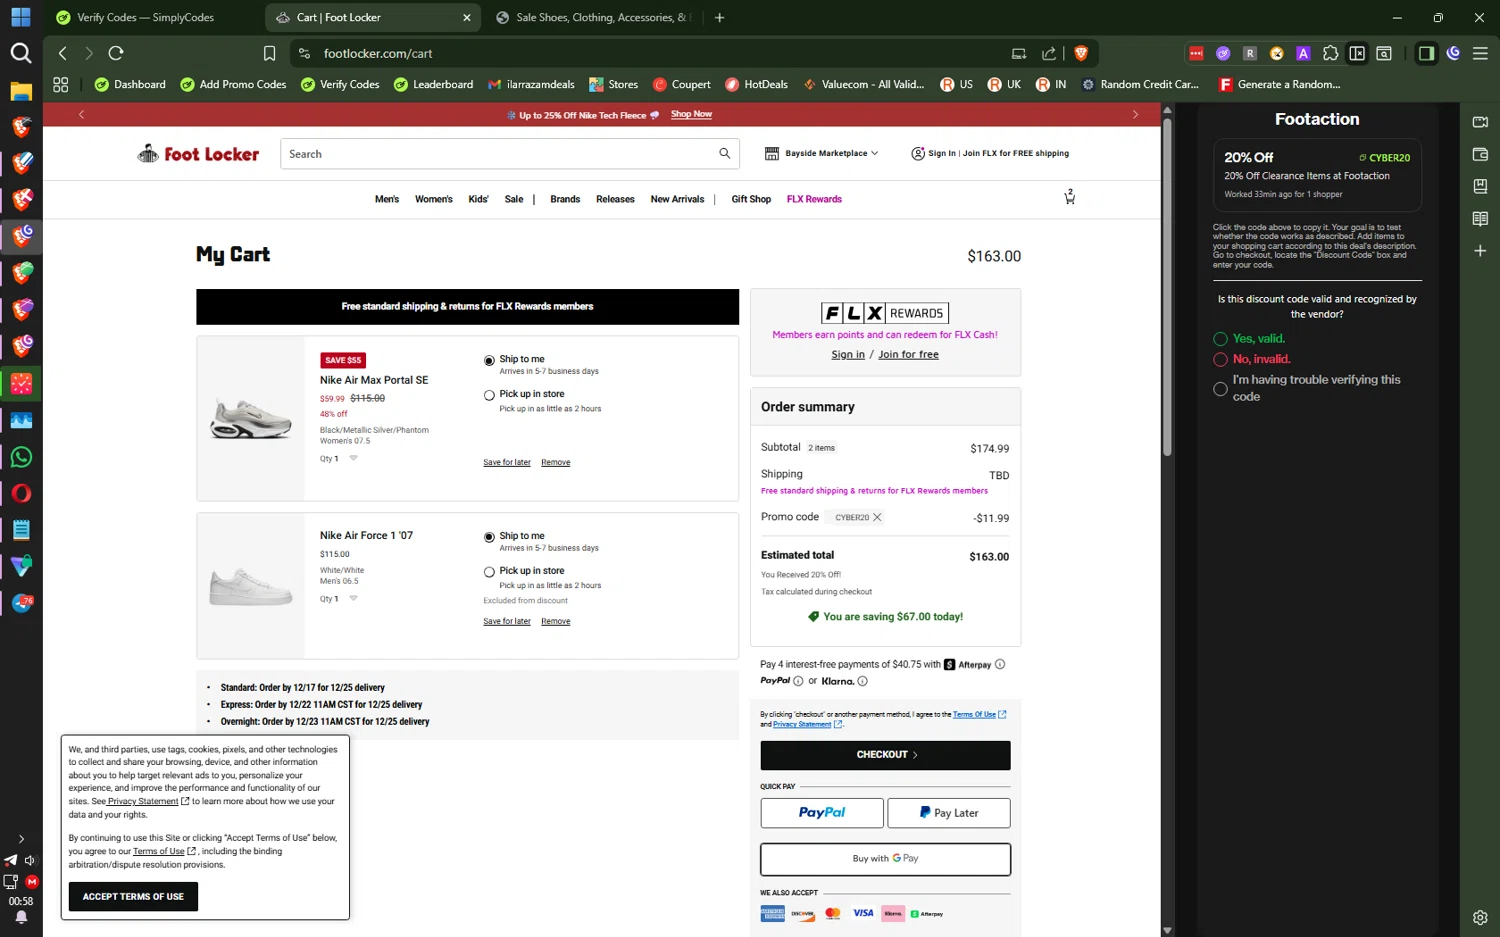Select Ship to me for Air Force 1
Screen dimensions: 1500x937
coord(489,537)
